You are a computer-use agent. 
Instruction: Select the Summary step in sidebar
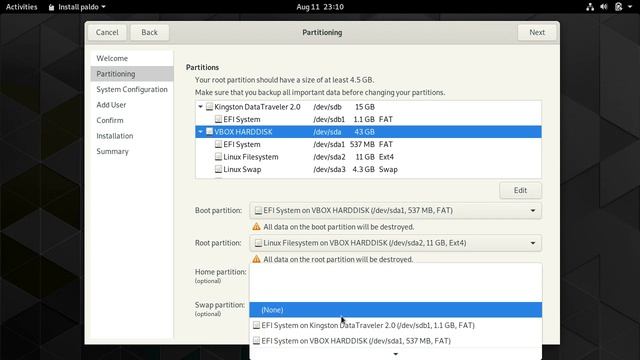pos(132,151)
